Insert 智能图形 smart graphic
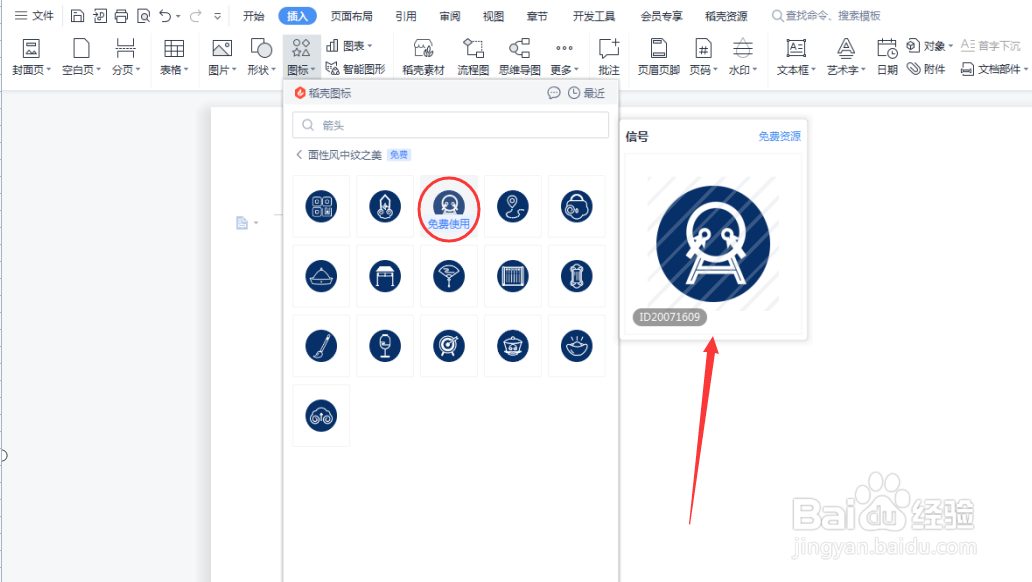 click(x=355, y=68)
